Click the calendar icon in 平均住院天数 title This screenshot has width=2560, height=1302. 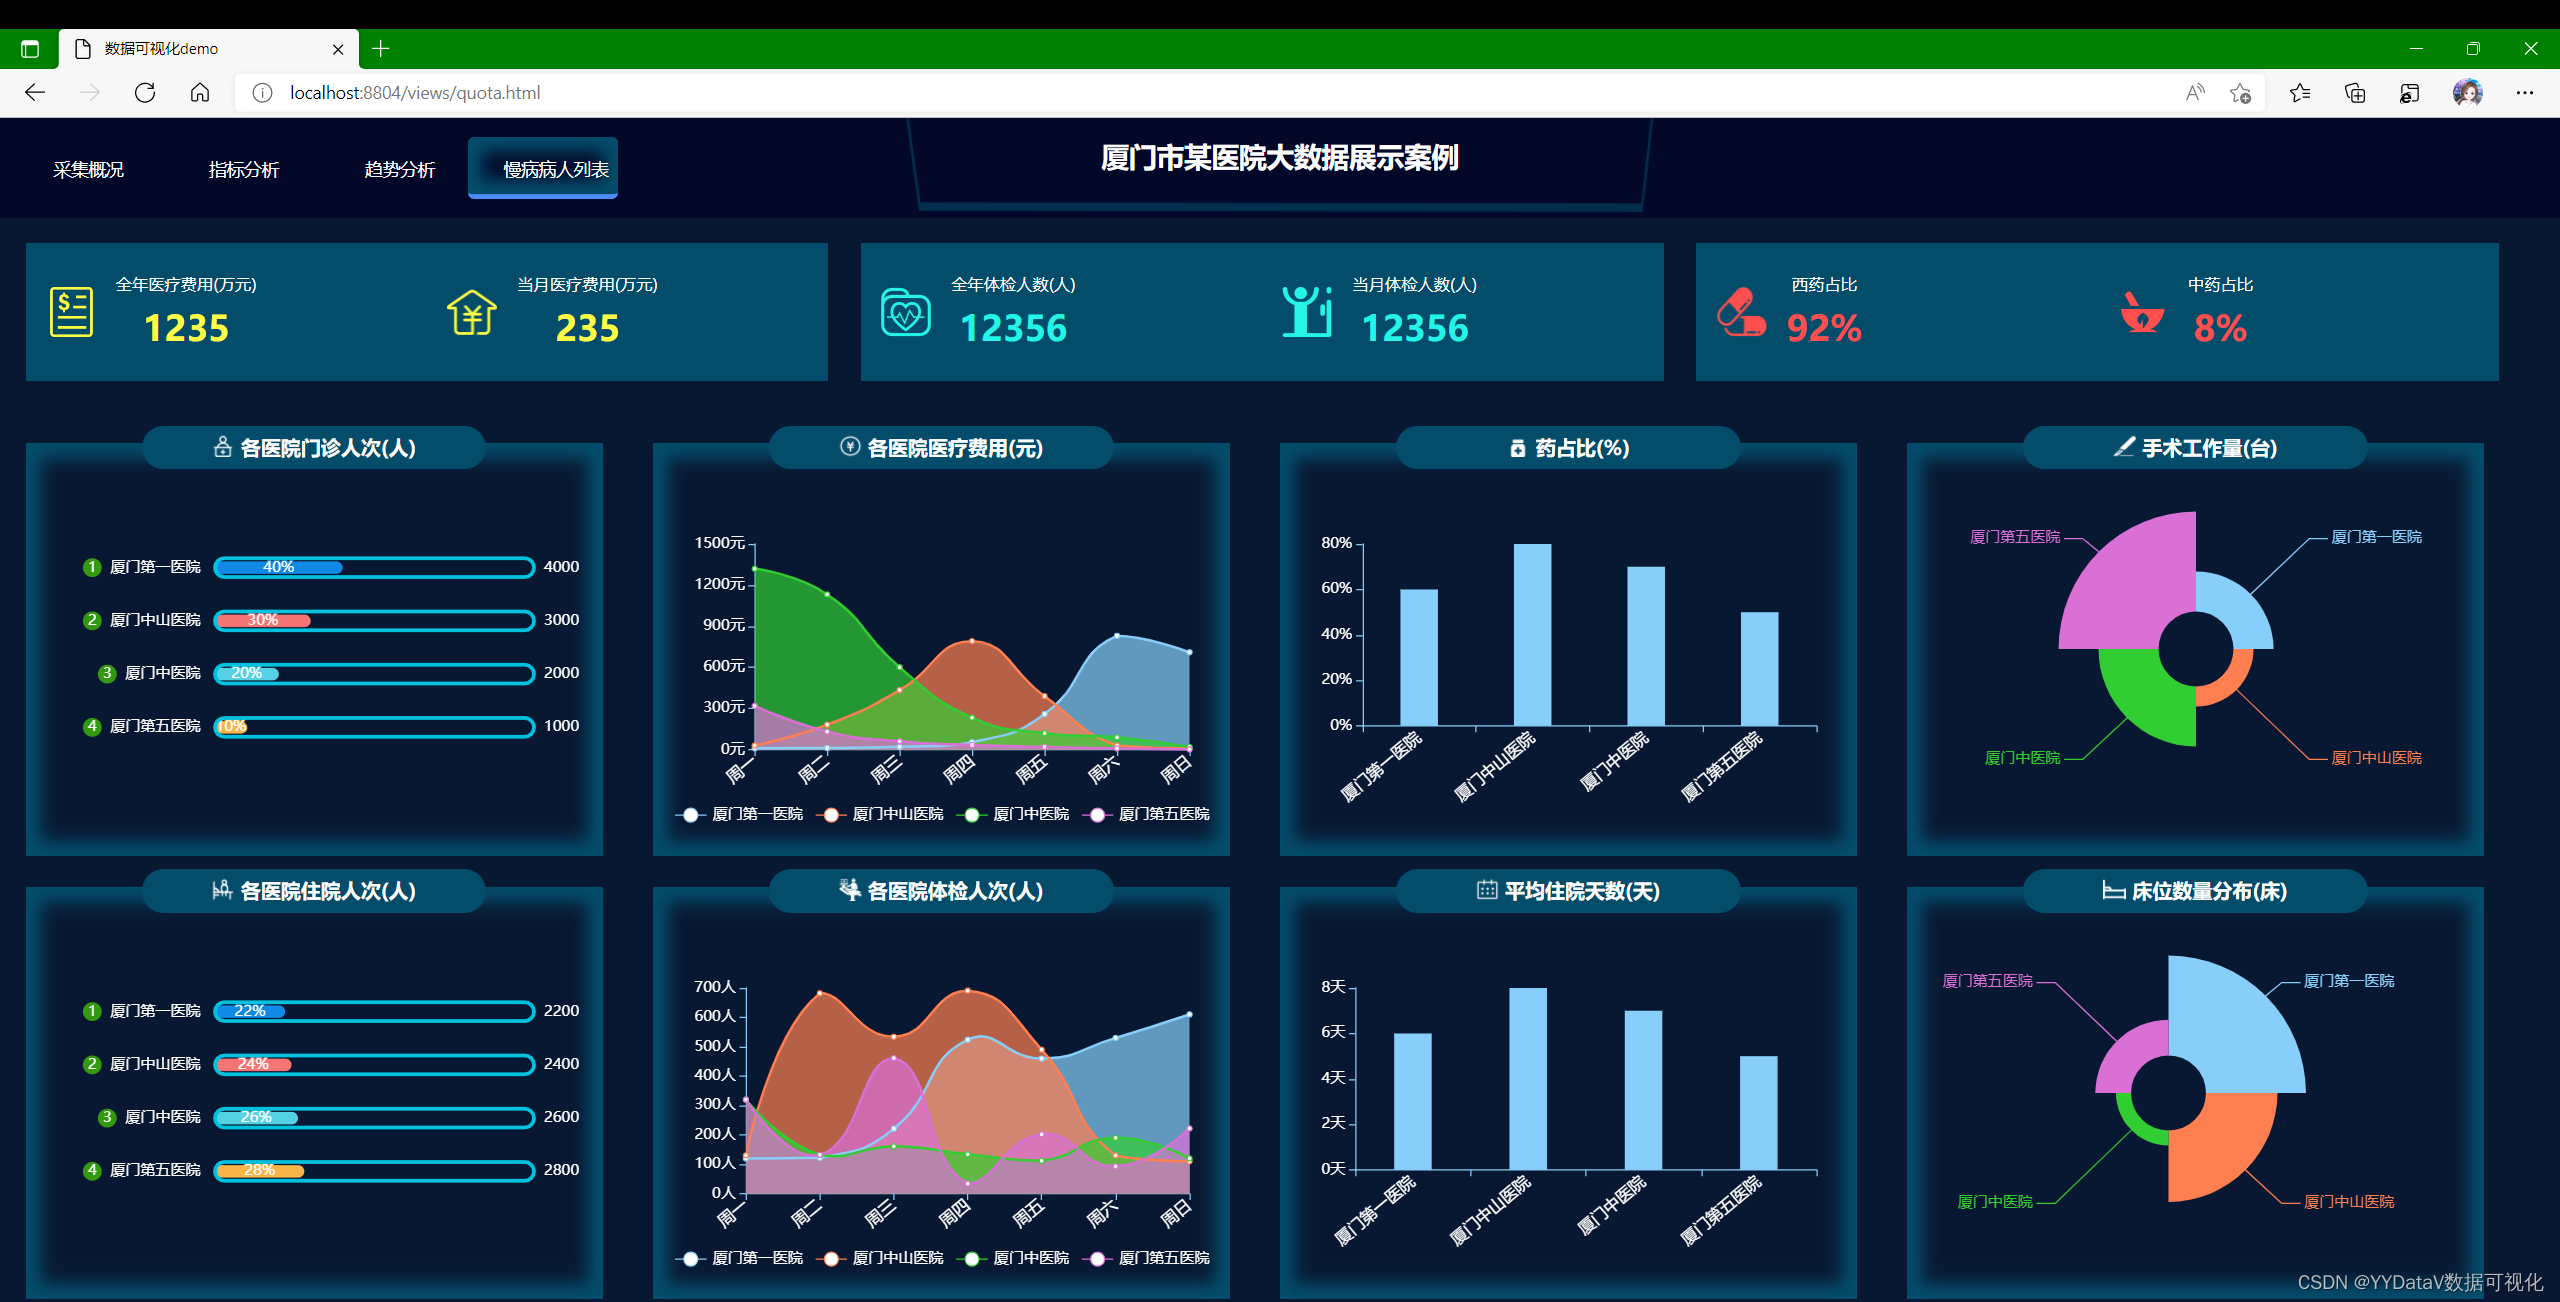tap(1487, 891)
